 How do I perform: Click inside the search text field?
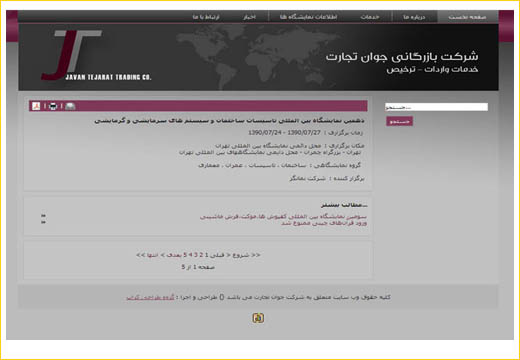pos(436,107)
